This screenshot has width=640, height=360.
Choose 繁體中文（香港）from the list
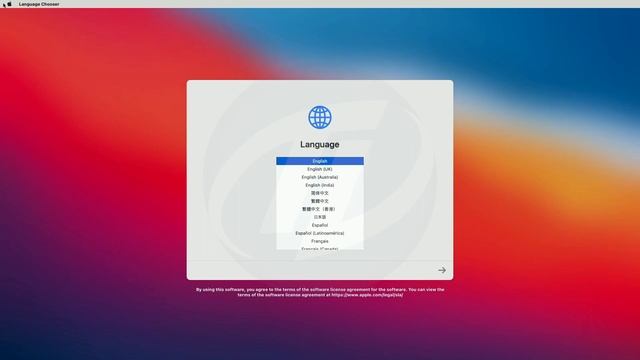coord(320,209)
